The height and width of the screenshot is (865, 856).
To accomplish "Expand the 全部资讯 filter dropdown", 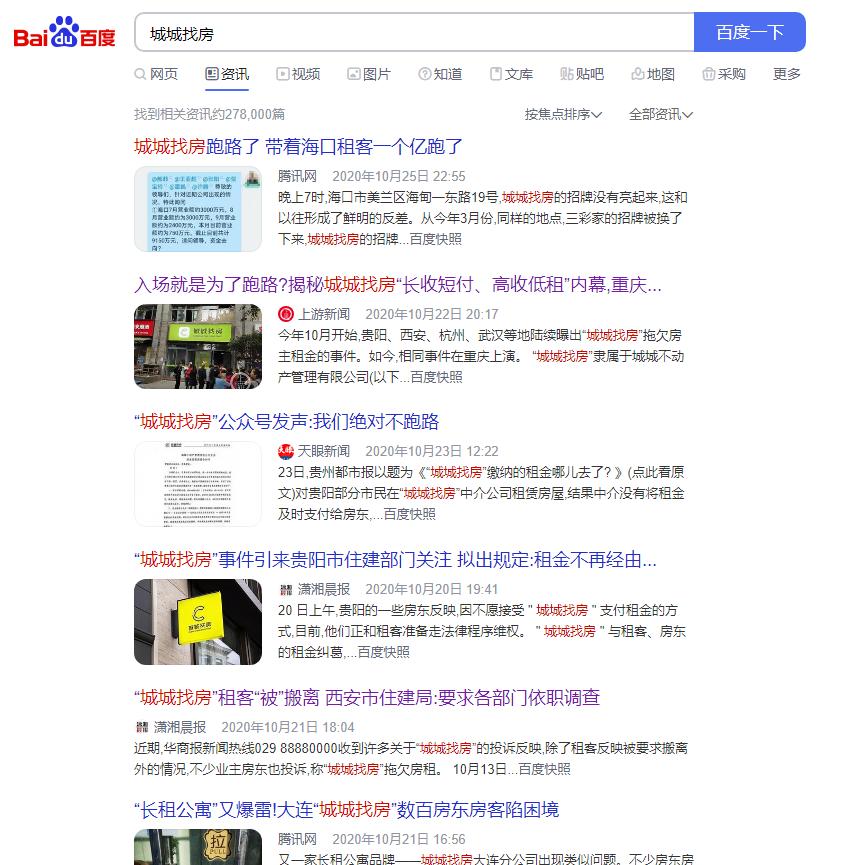I will (x=661, y=114).
